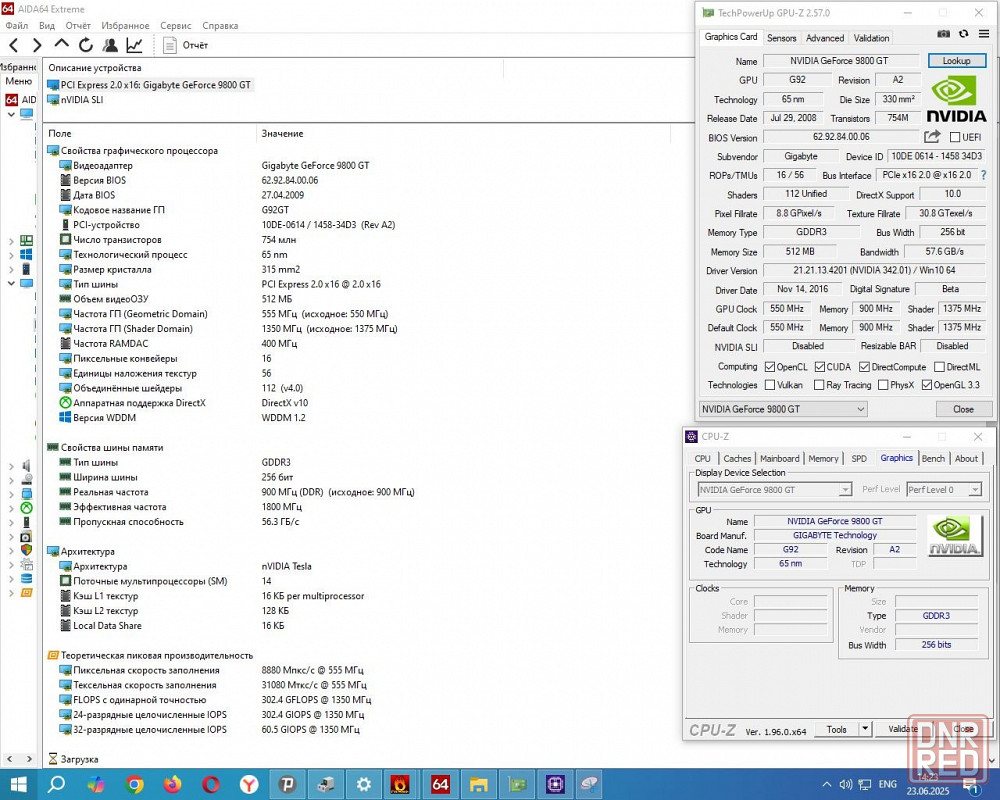Toggle the DirectCompute checkbox

(864, 367)
